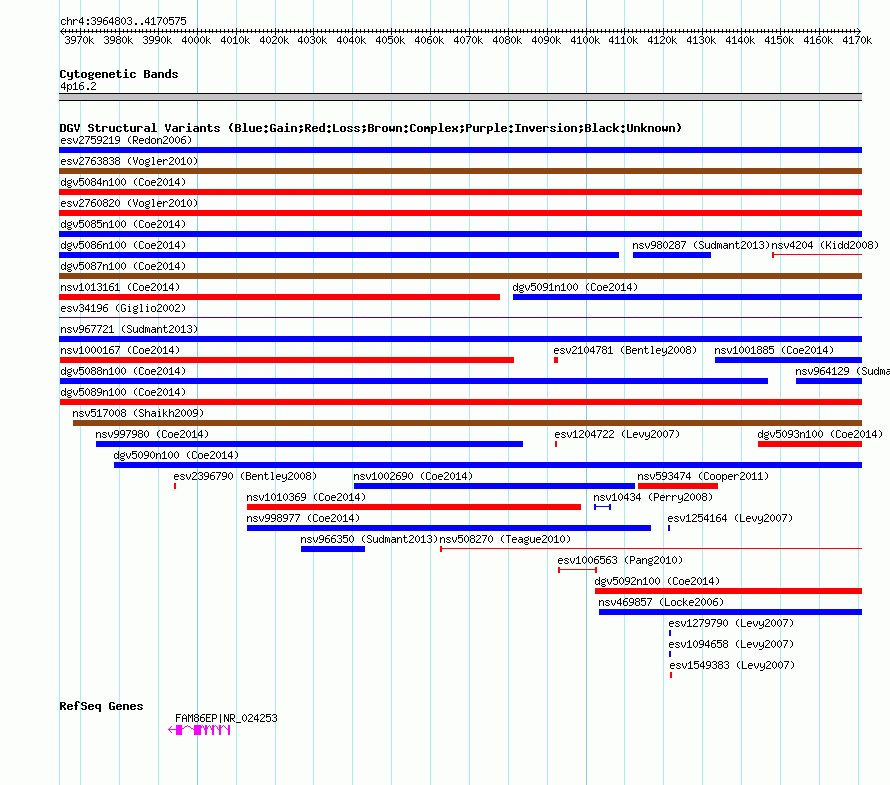Screen dimensions: 890x785
Task: Click the esv2759219 (Redon2006) variant label
Action: pyautogui.click(x=126, y=140)
